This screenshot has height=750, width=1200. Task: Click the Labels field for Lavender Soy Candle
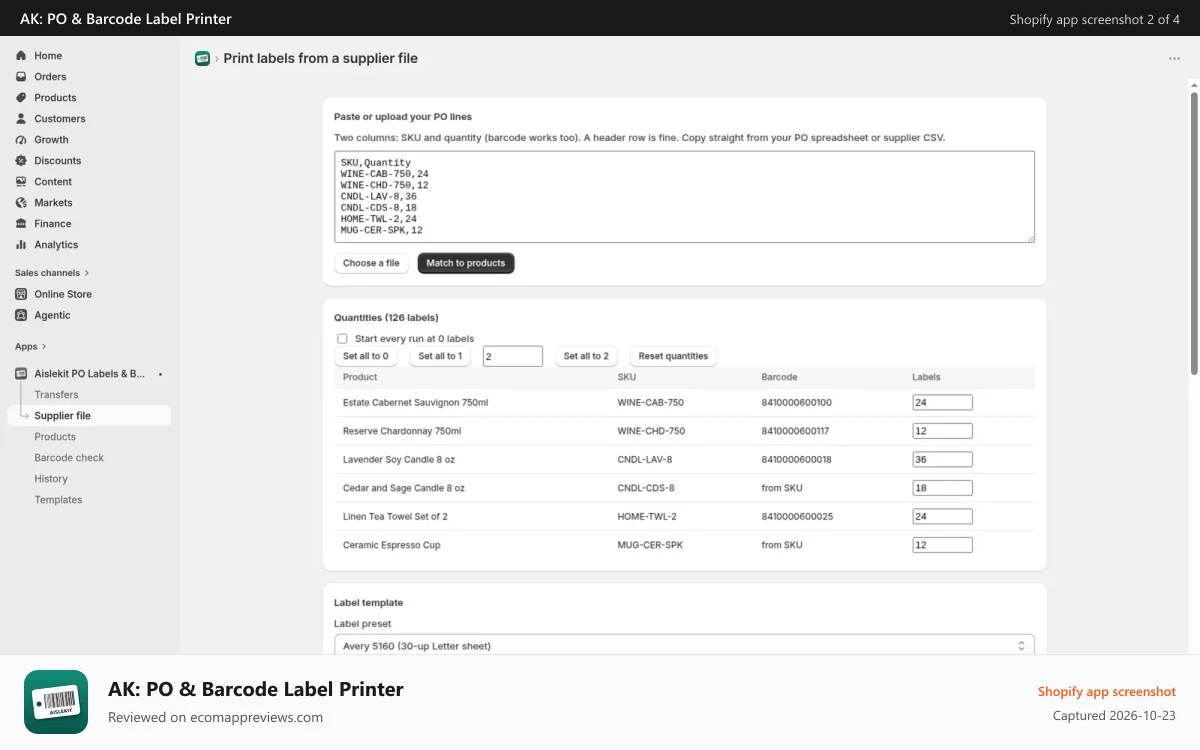(942, 459)
